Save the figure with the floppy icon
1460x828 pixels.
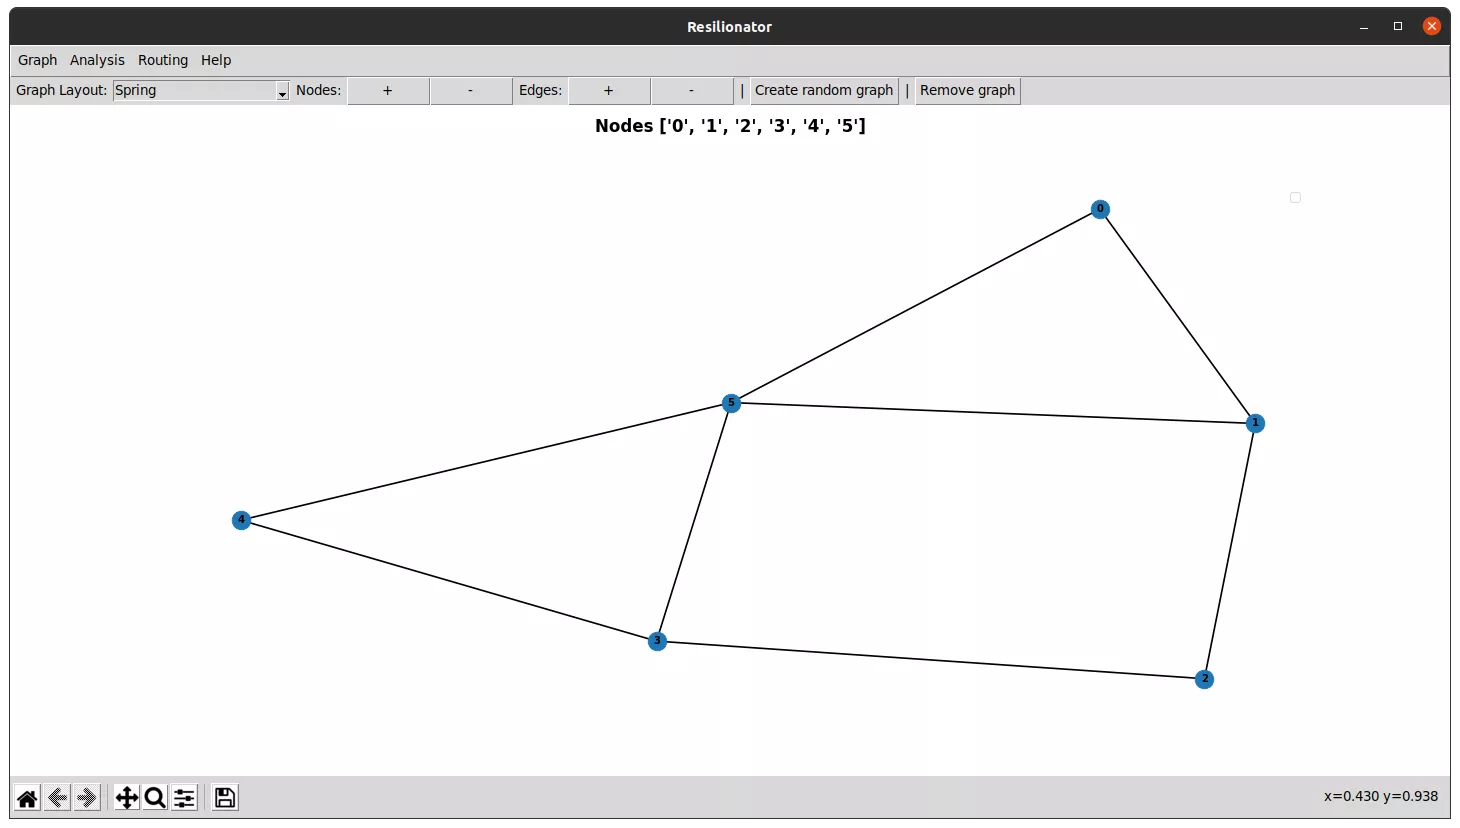225,797
